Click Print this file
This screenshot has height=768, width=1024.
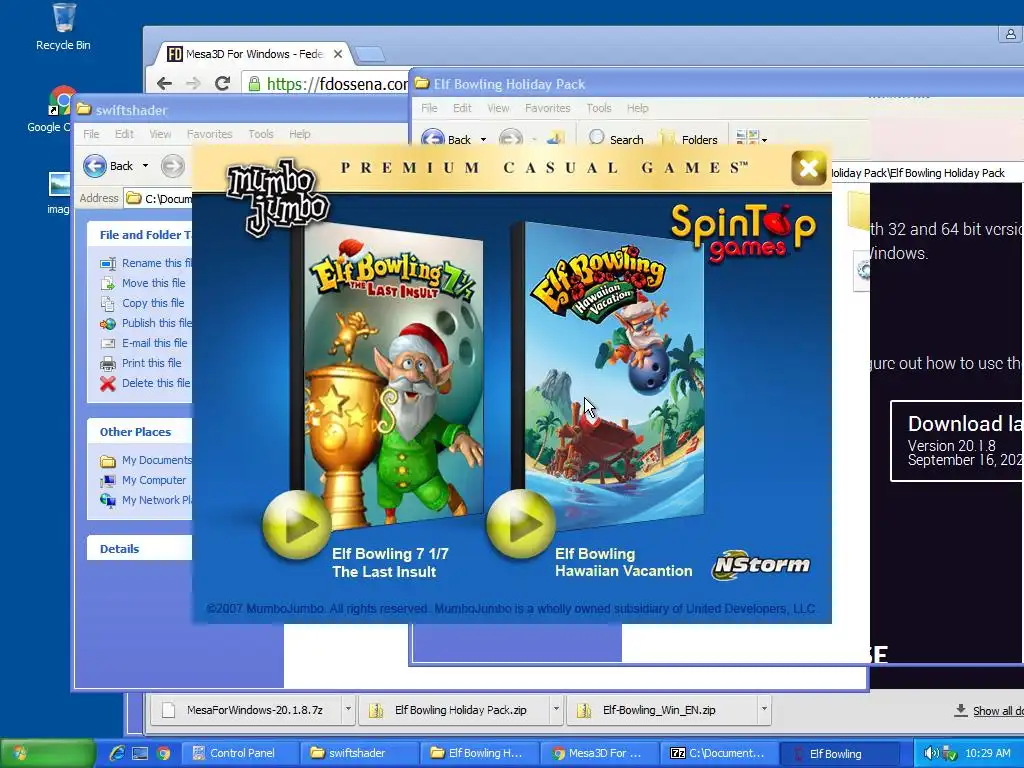141,363
